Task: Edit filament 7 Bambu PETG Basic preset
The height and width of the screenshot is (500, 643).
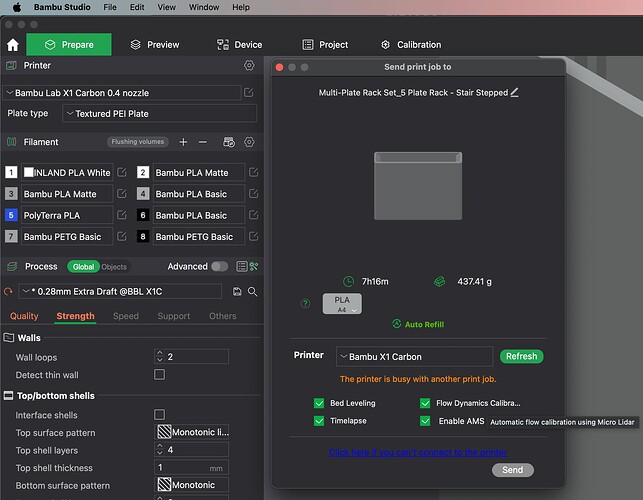Action: pyautogui.click(x=122, y=236)
